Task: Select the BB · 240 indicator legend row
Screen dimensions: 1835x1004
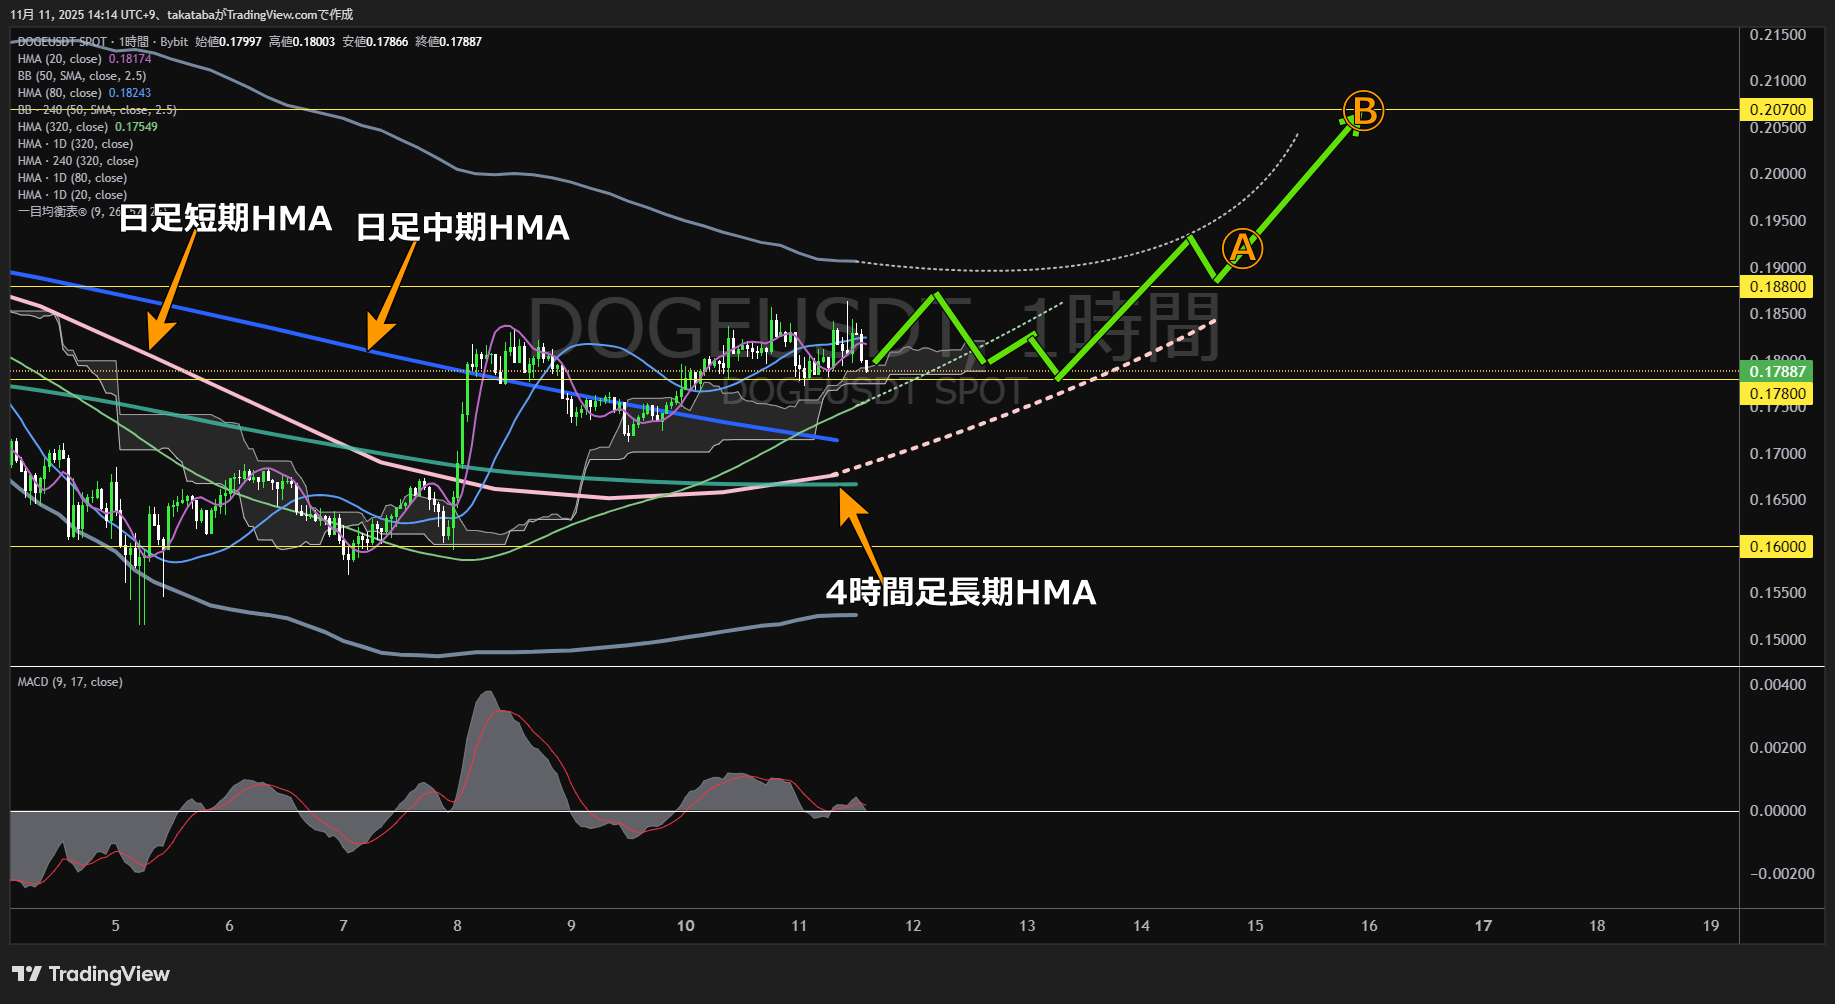Action: (97, 110)
